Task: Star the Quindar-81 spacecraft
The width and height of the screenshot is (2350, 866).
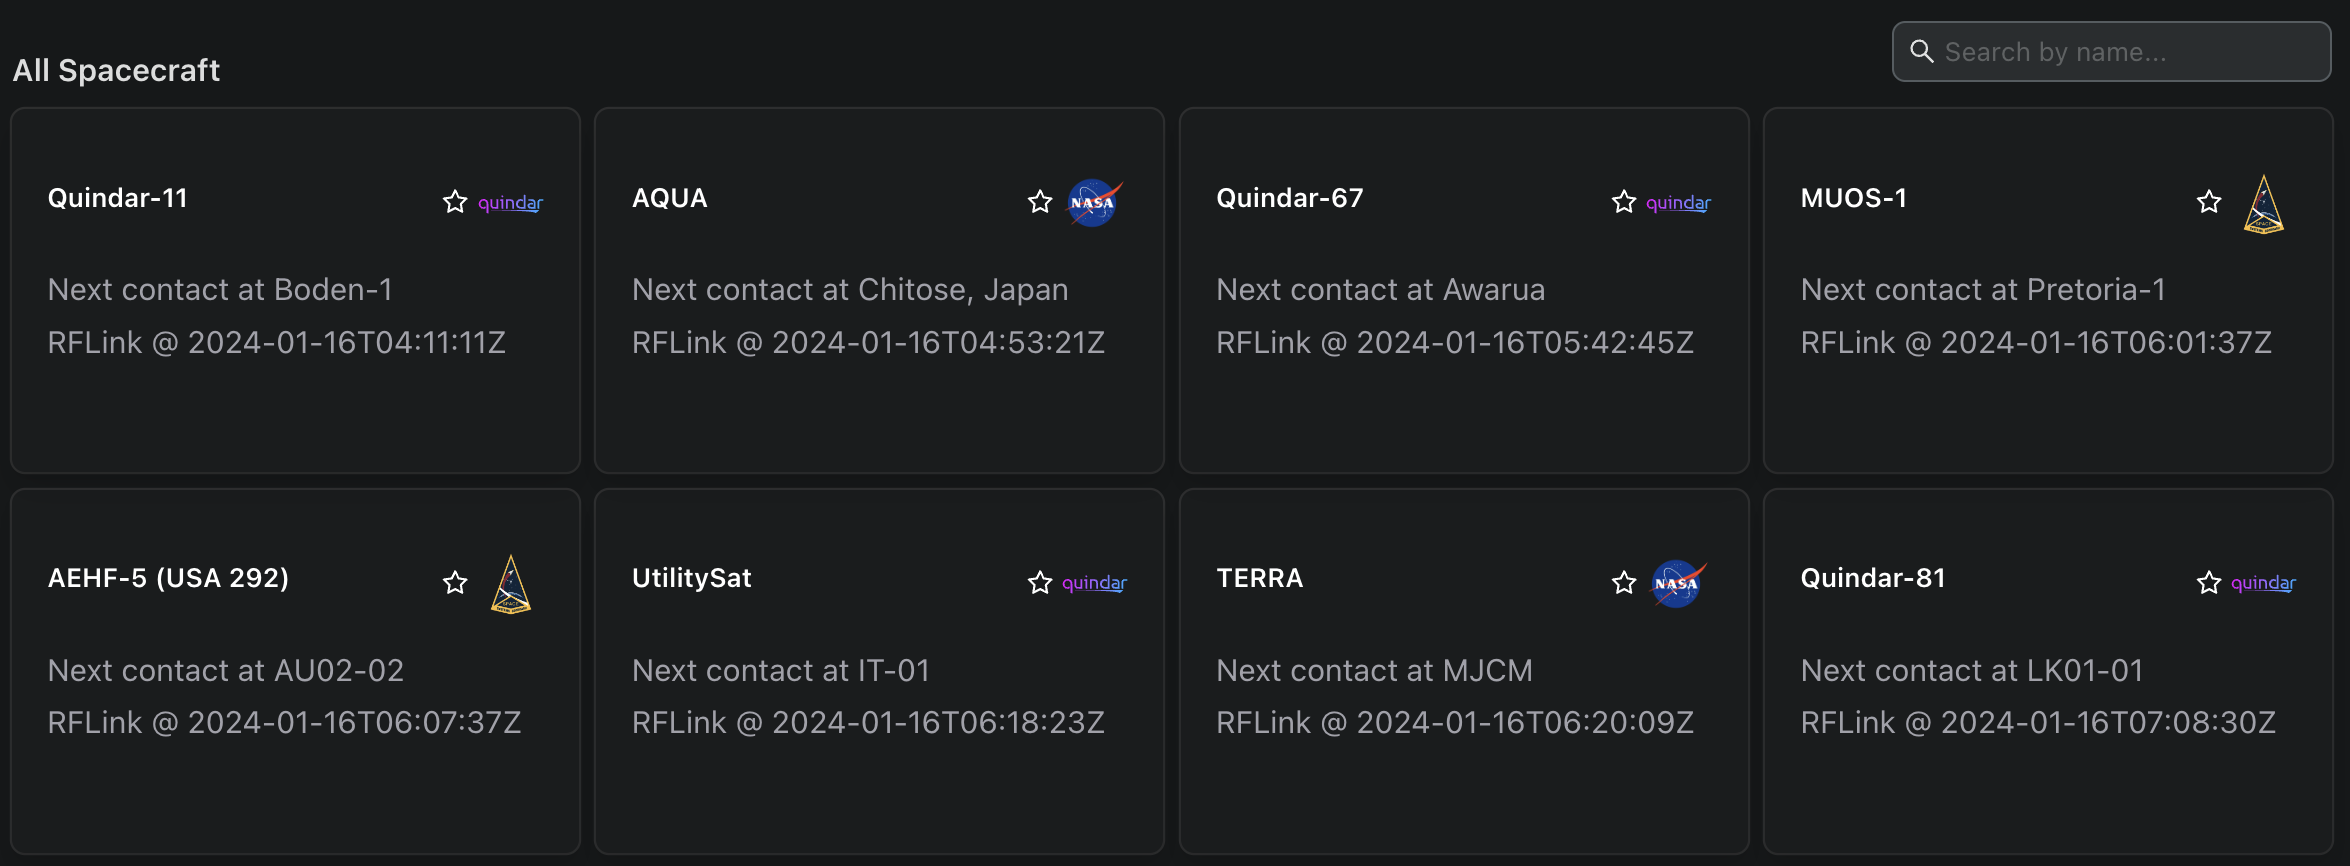Action: point(2209,582)
